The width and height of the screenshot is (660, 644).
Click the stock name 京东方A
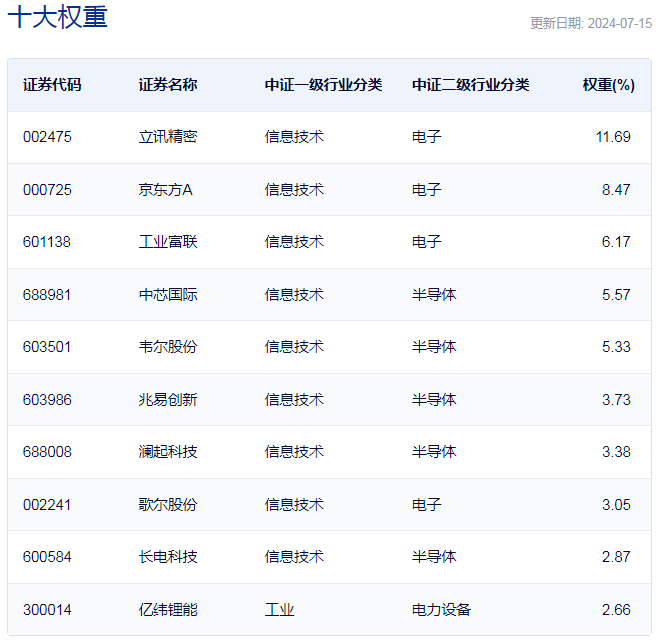pos(165,190)
